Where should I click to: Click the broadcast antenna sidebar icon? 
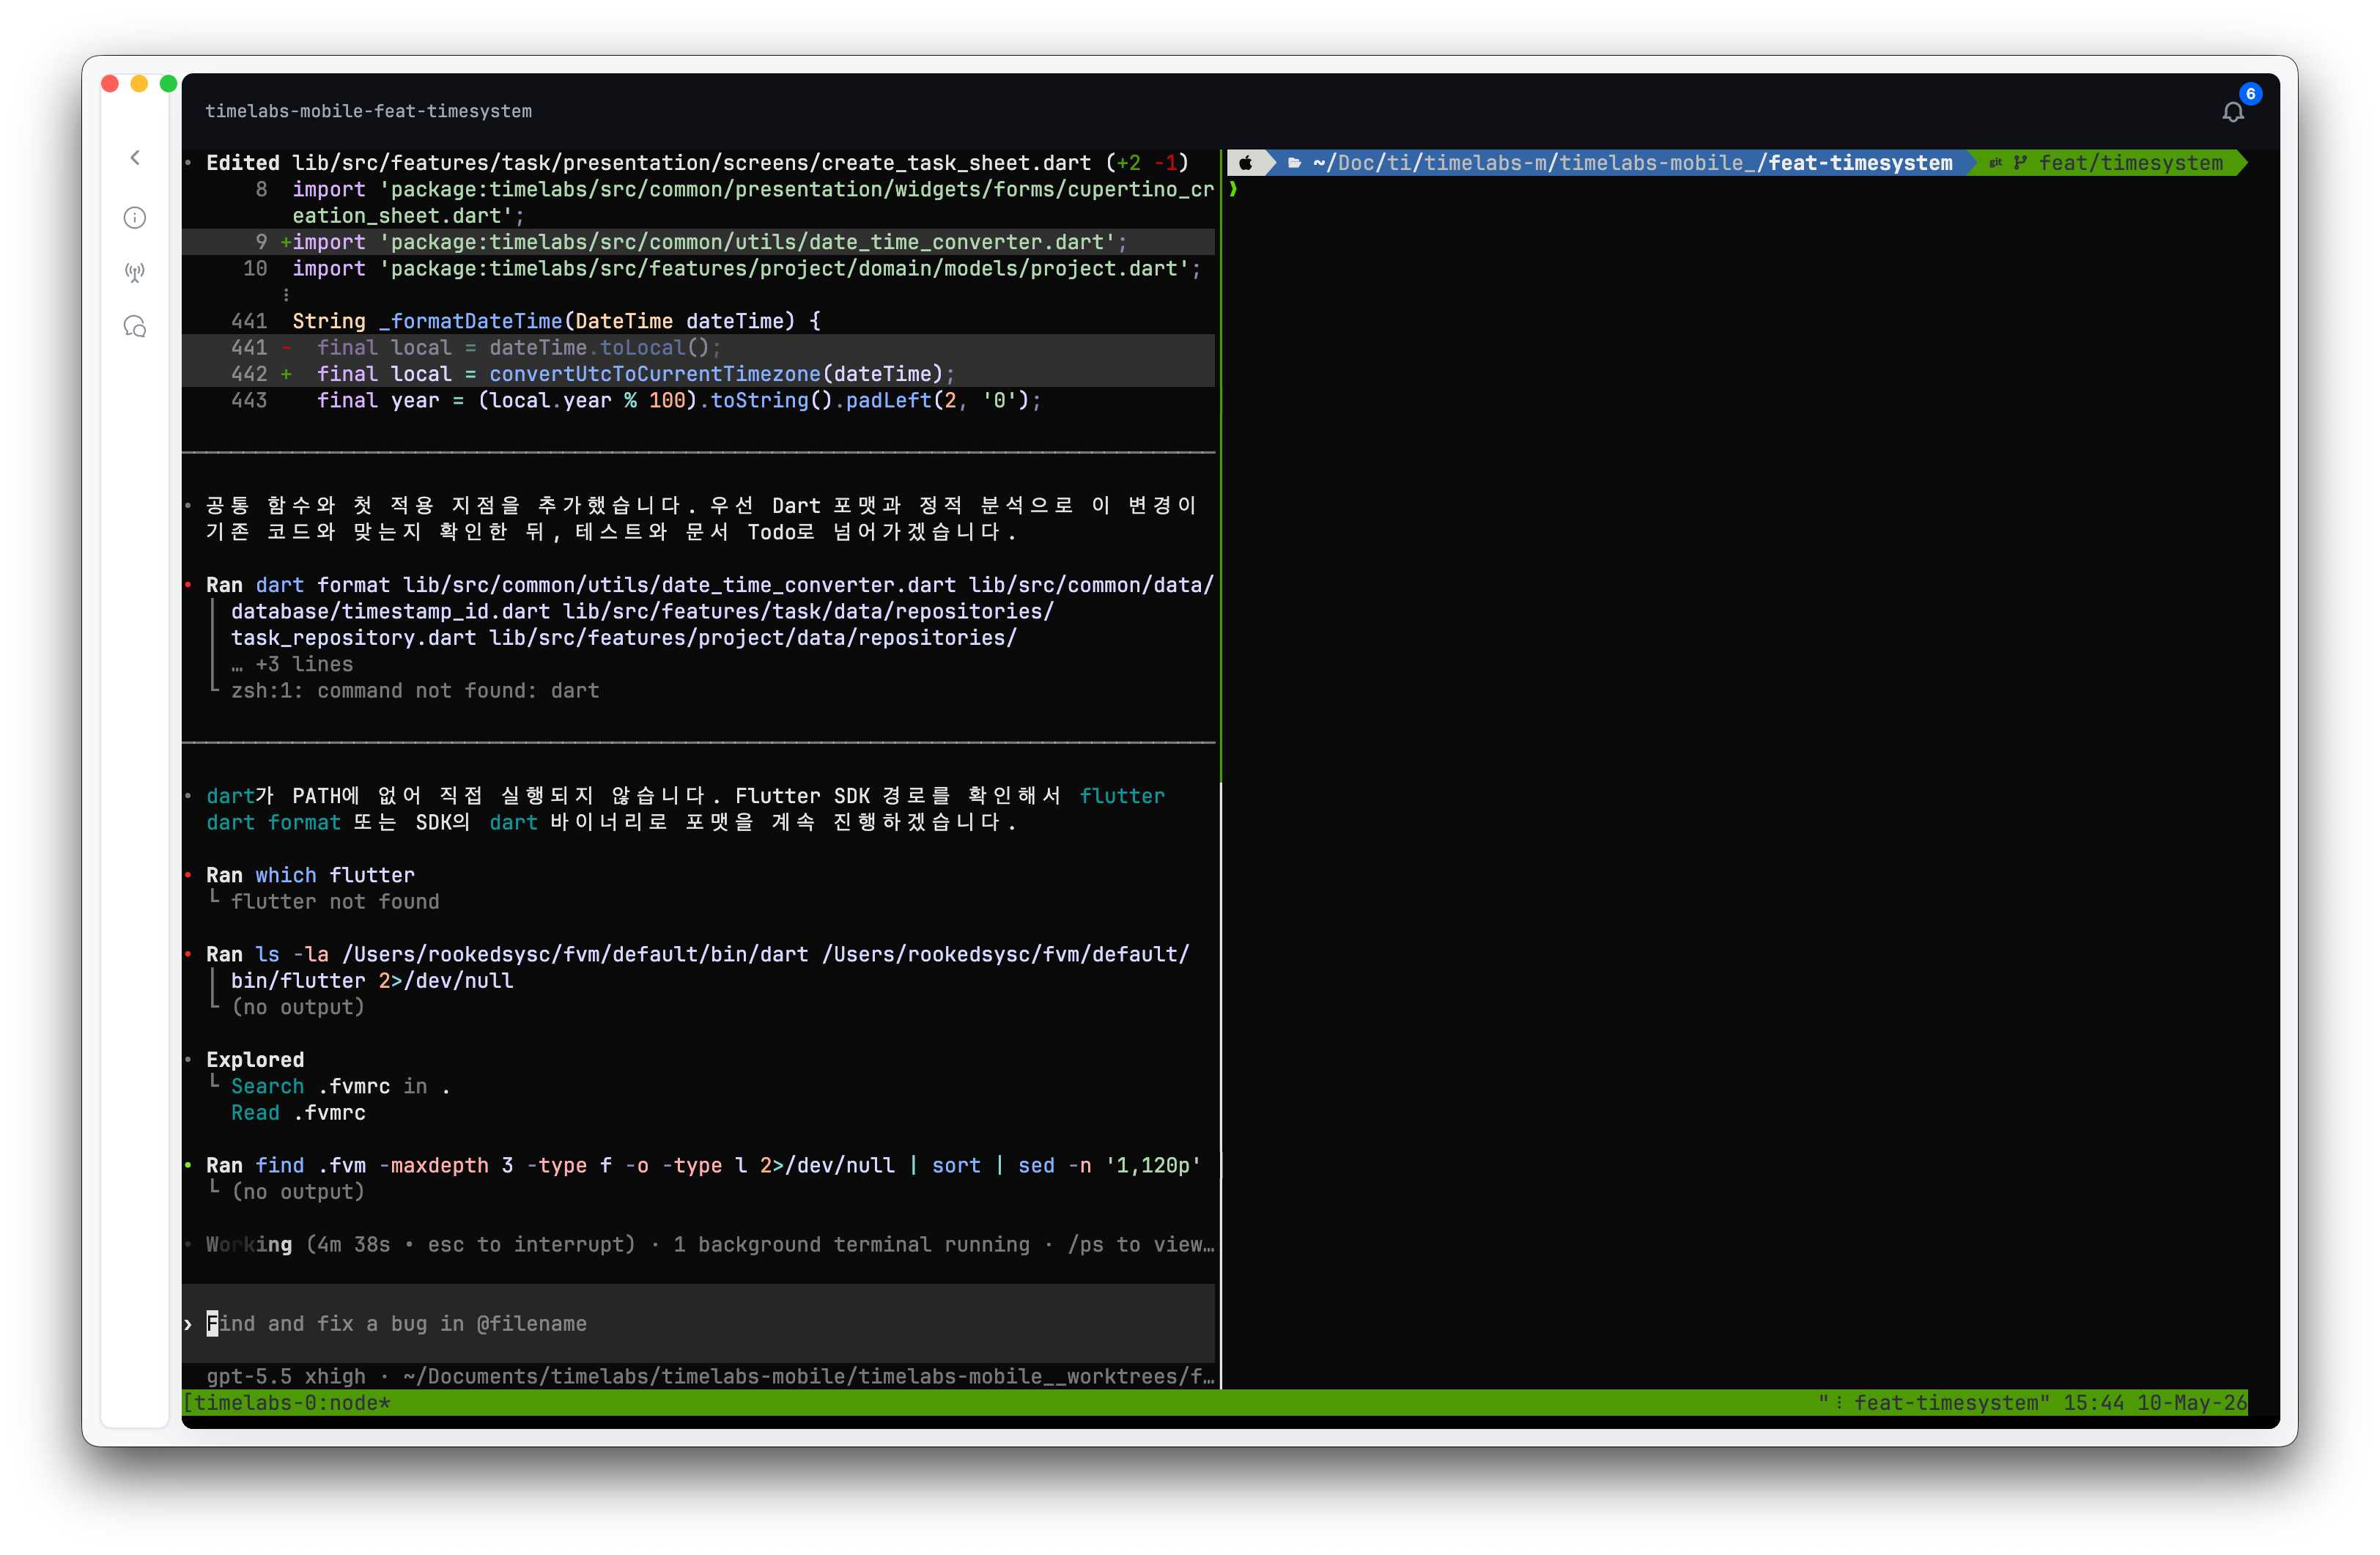pos(135,272)
